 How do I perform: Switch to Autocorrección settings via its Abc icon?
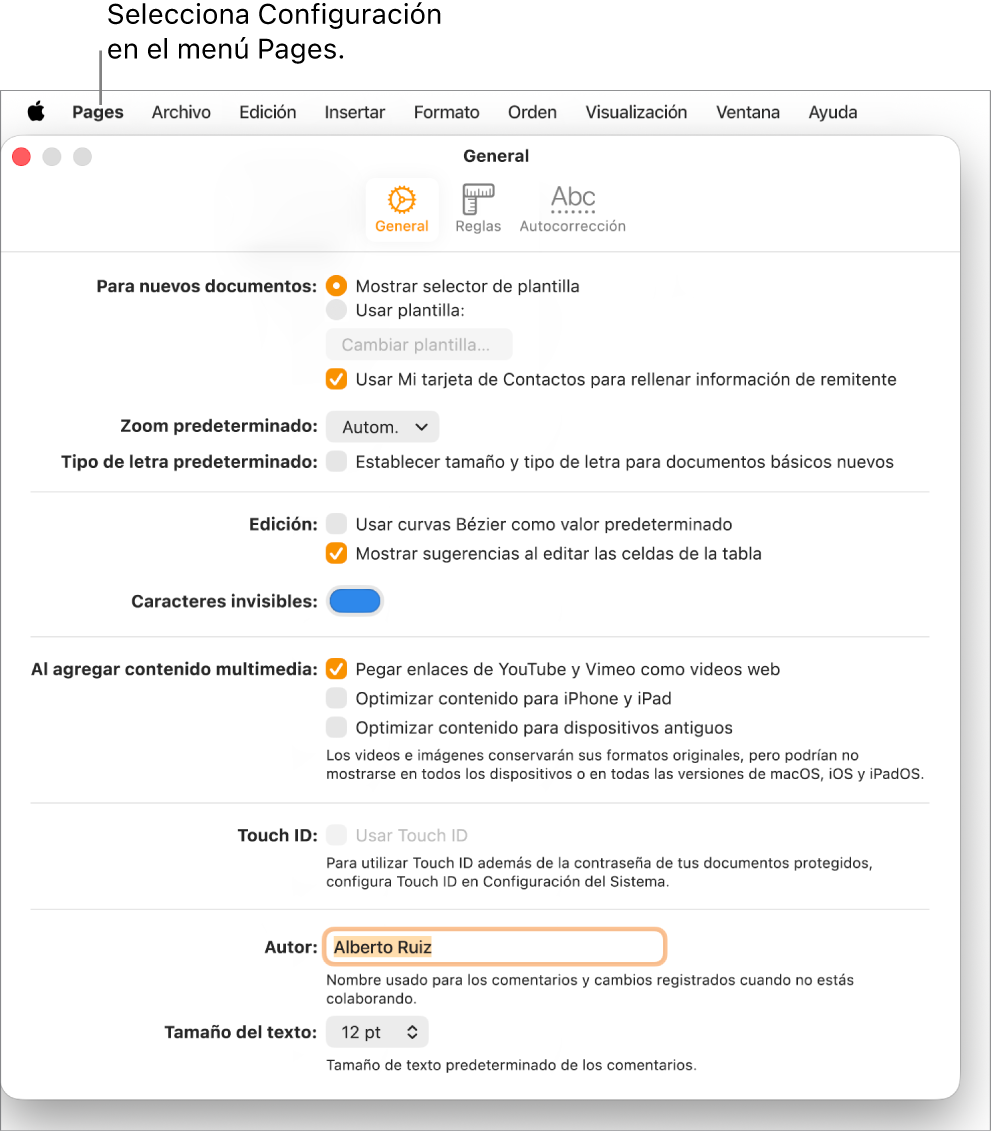571,208
